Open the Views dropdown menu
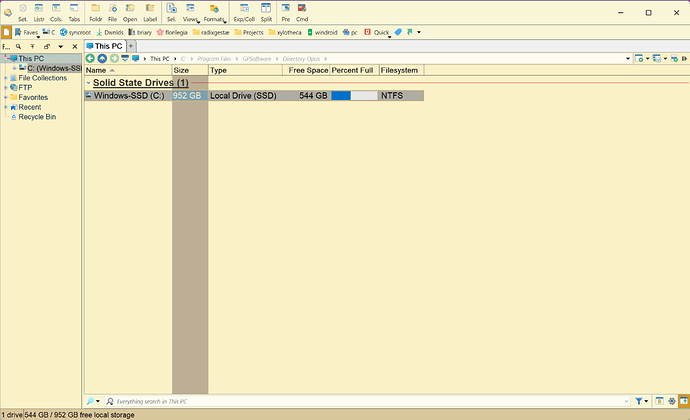The height and width of the screenshot is (420, 690). point(191,12)
